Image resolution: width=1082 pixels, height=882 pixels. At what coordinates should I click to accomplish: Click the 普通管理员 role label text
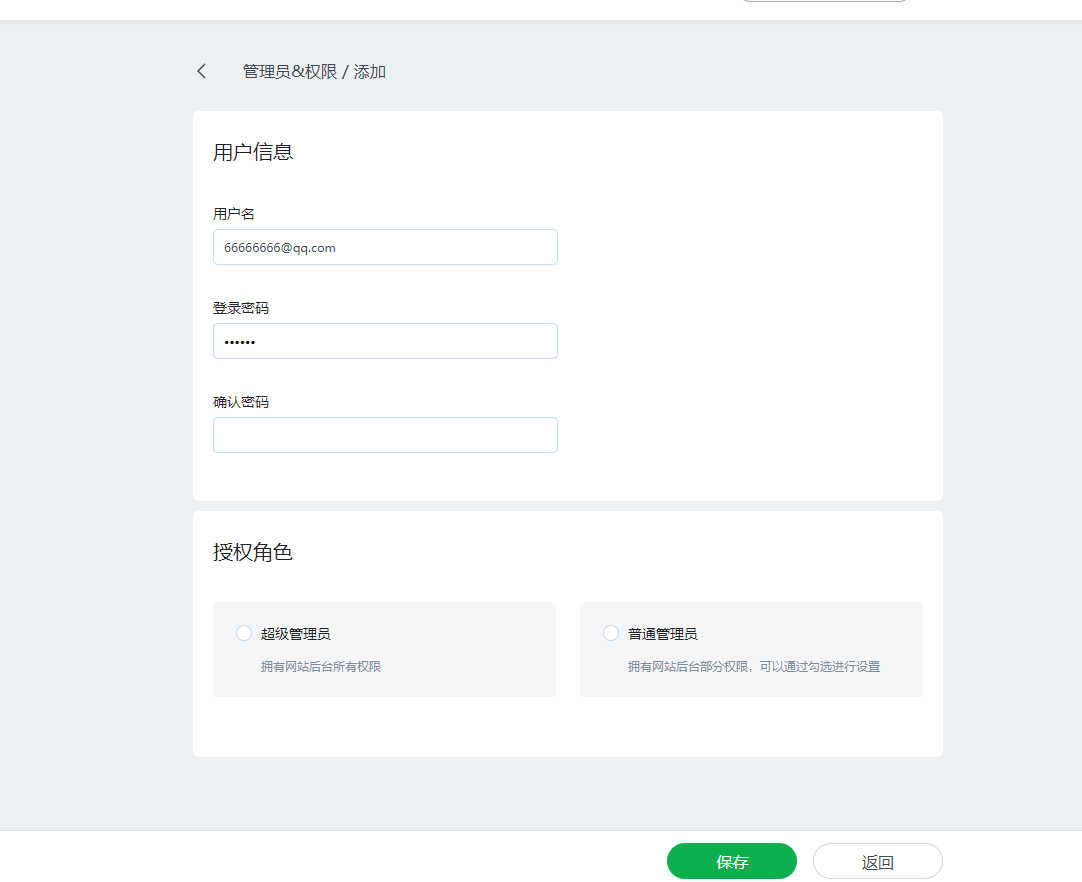click(662, 634)
